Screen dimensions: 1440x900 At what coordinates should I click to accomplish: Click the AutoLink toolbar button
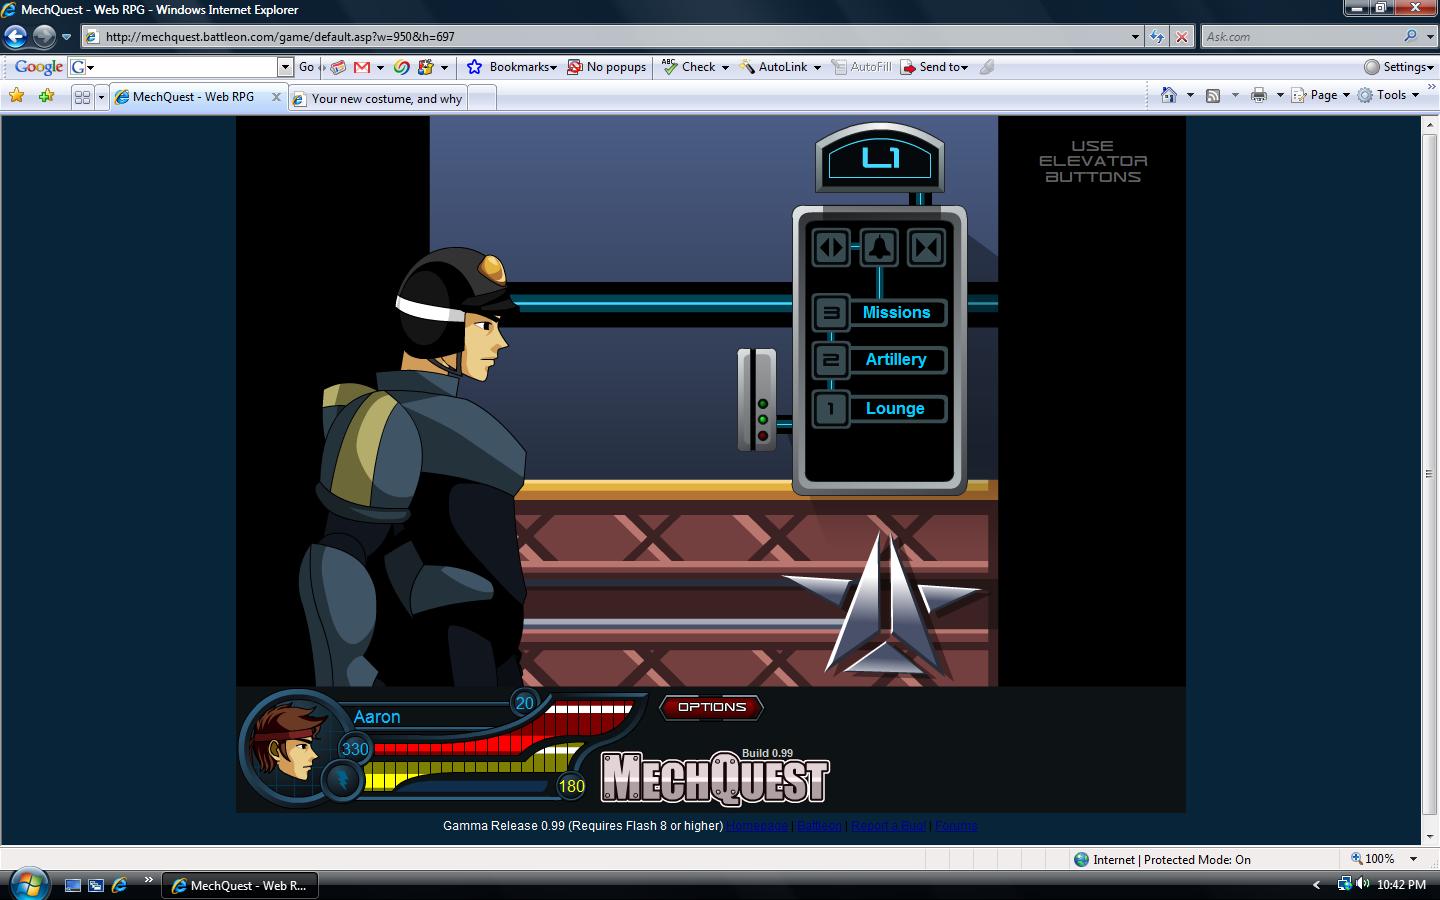click(773, 67)
